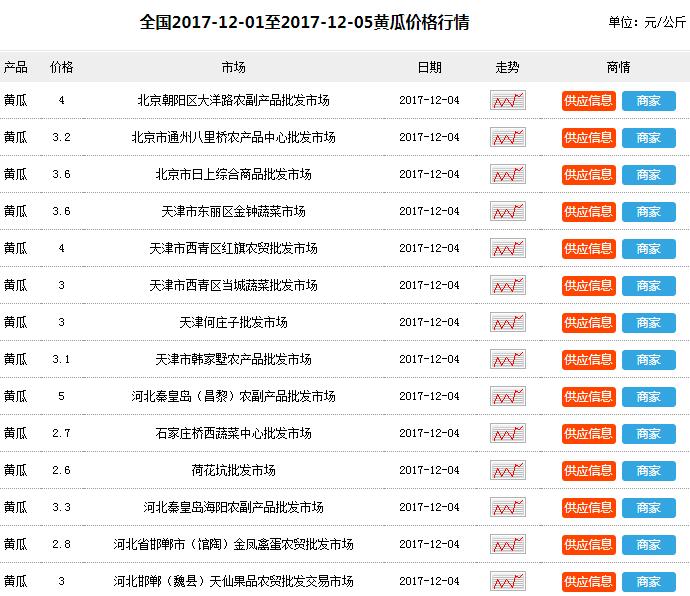Click 商家 button for 天津市韩家墅农产品批发市场
This screenshot has width=690, height=596.
click(648, 360)
